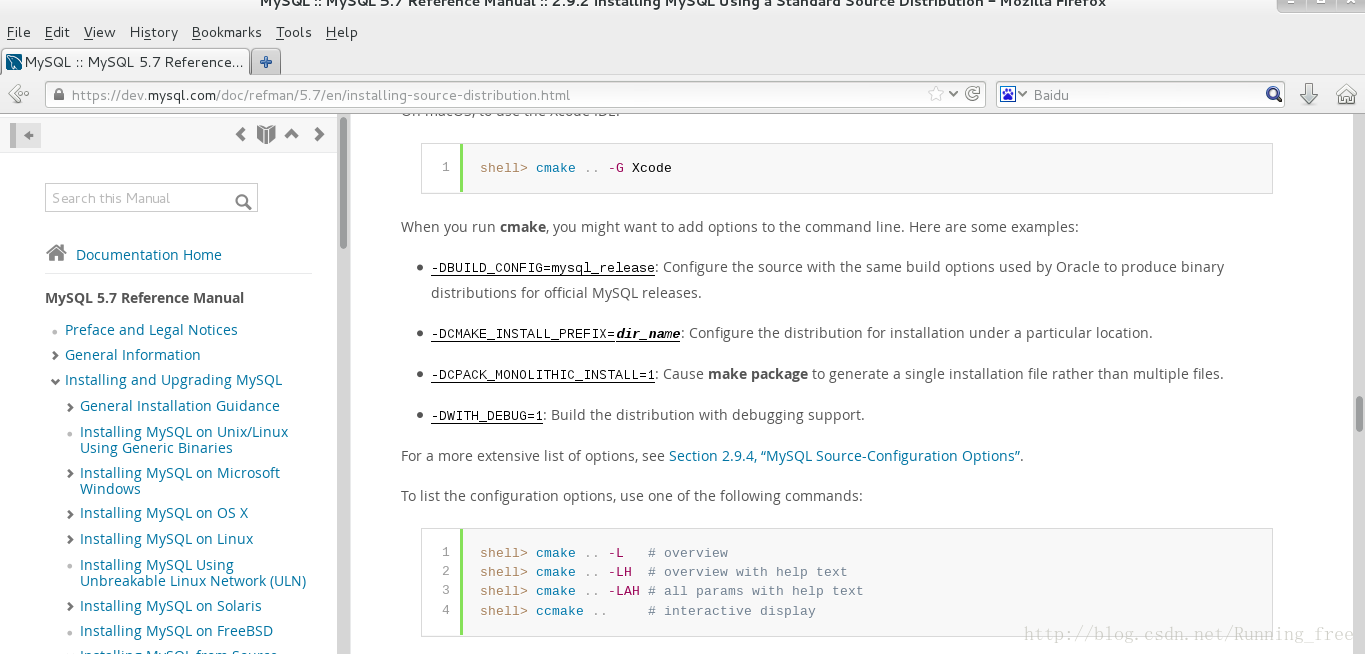1365x654 pixels.
Task: Go to next manual section arrow
Action: point(319,134)
